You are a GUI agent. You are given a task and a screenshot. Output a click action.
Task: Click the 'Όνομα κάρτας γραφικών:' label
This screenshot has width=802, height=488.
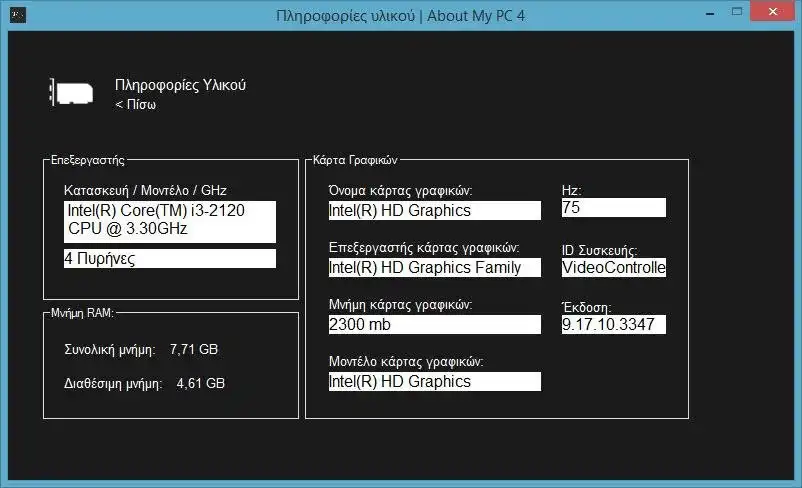(x=400, y=191)
